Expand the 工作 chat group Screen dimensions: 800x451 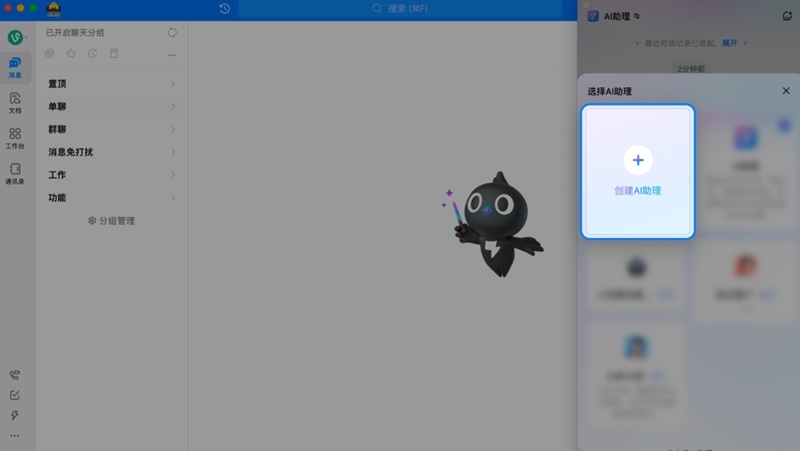click(111, 175)
